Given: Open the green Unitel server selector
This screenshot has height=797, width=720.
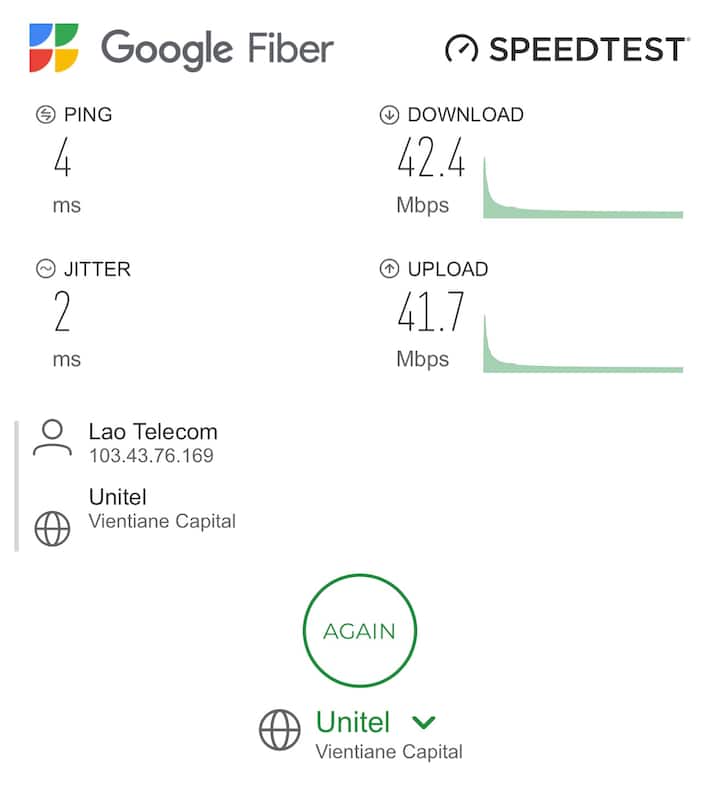Looking at the screenshot, I should coord(353,722).
